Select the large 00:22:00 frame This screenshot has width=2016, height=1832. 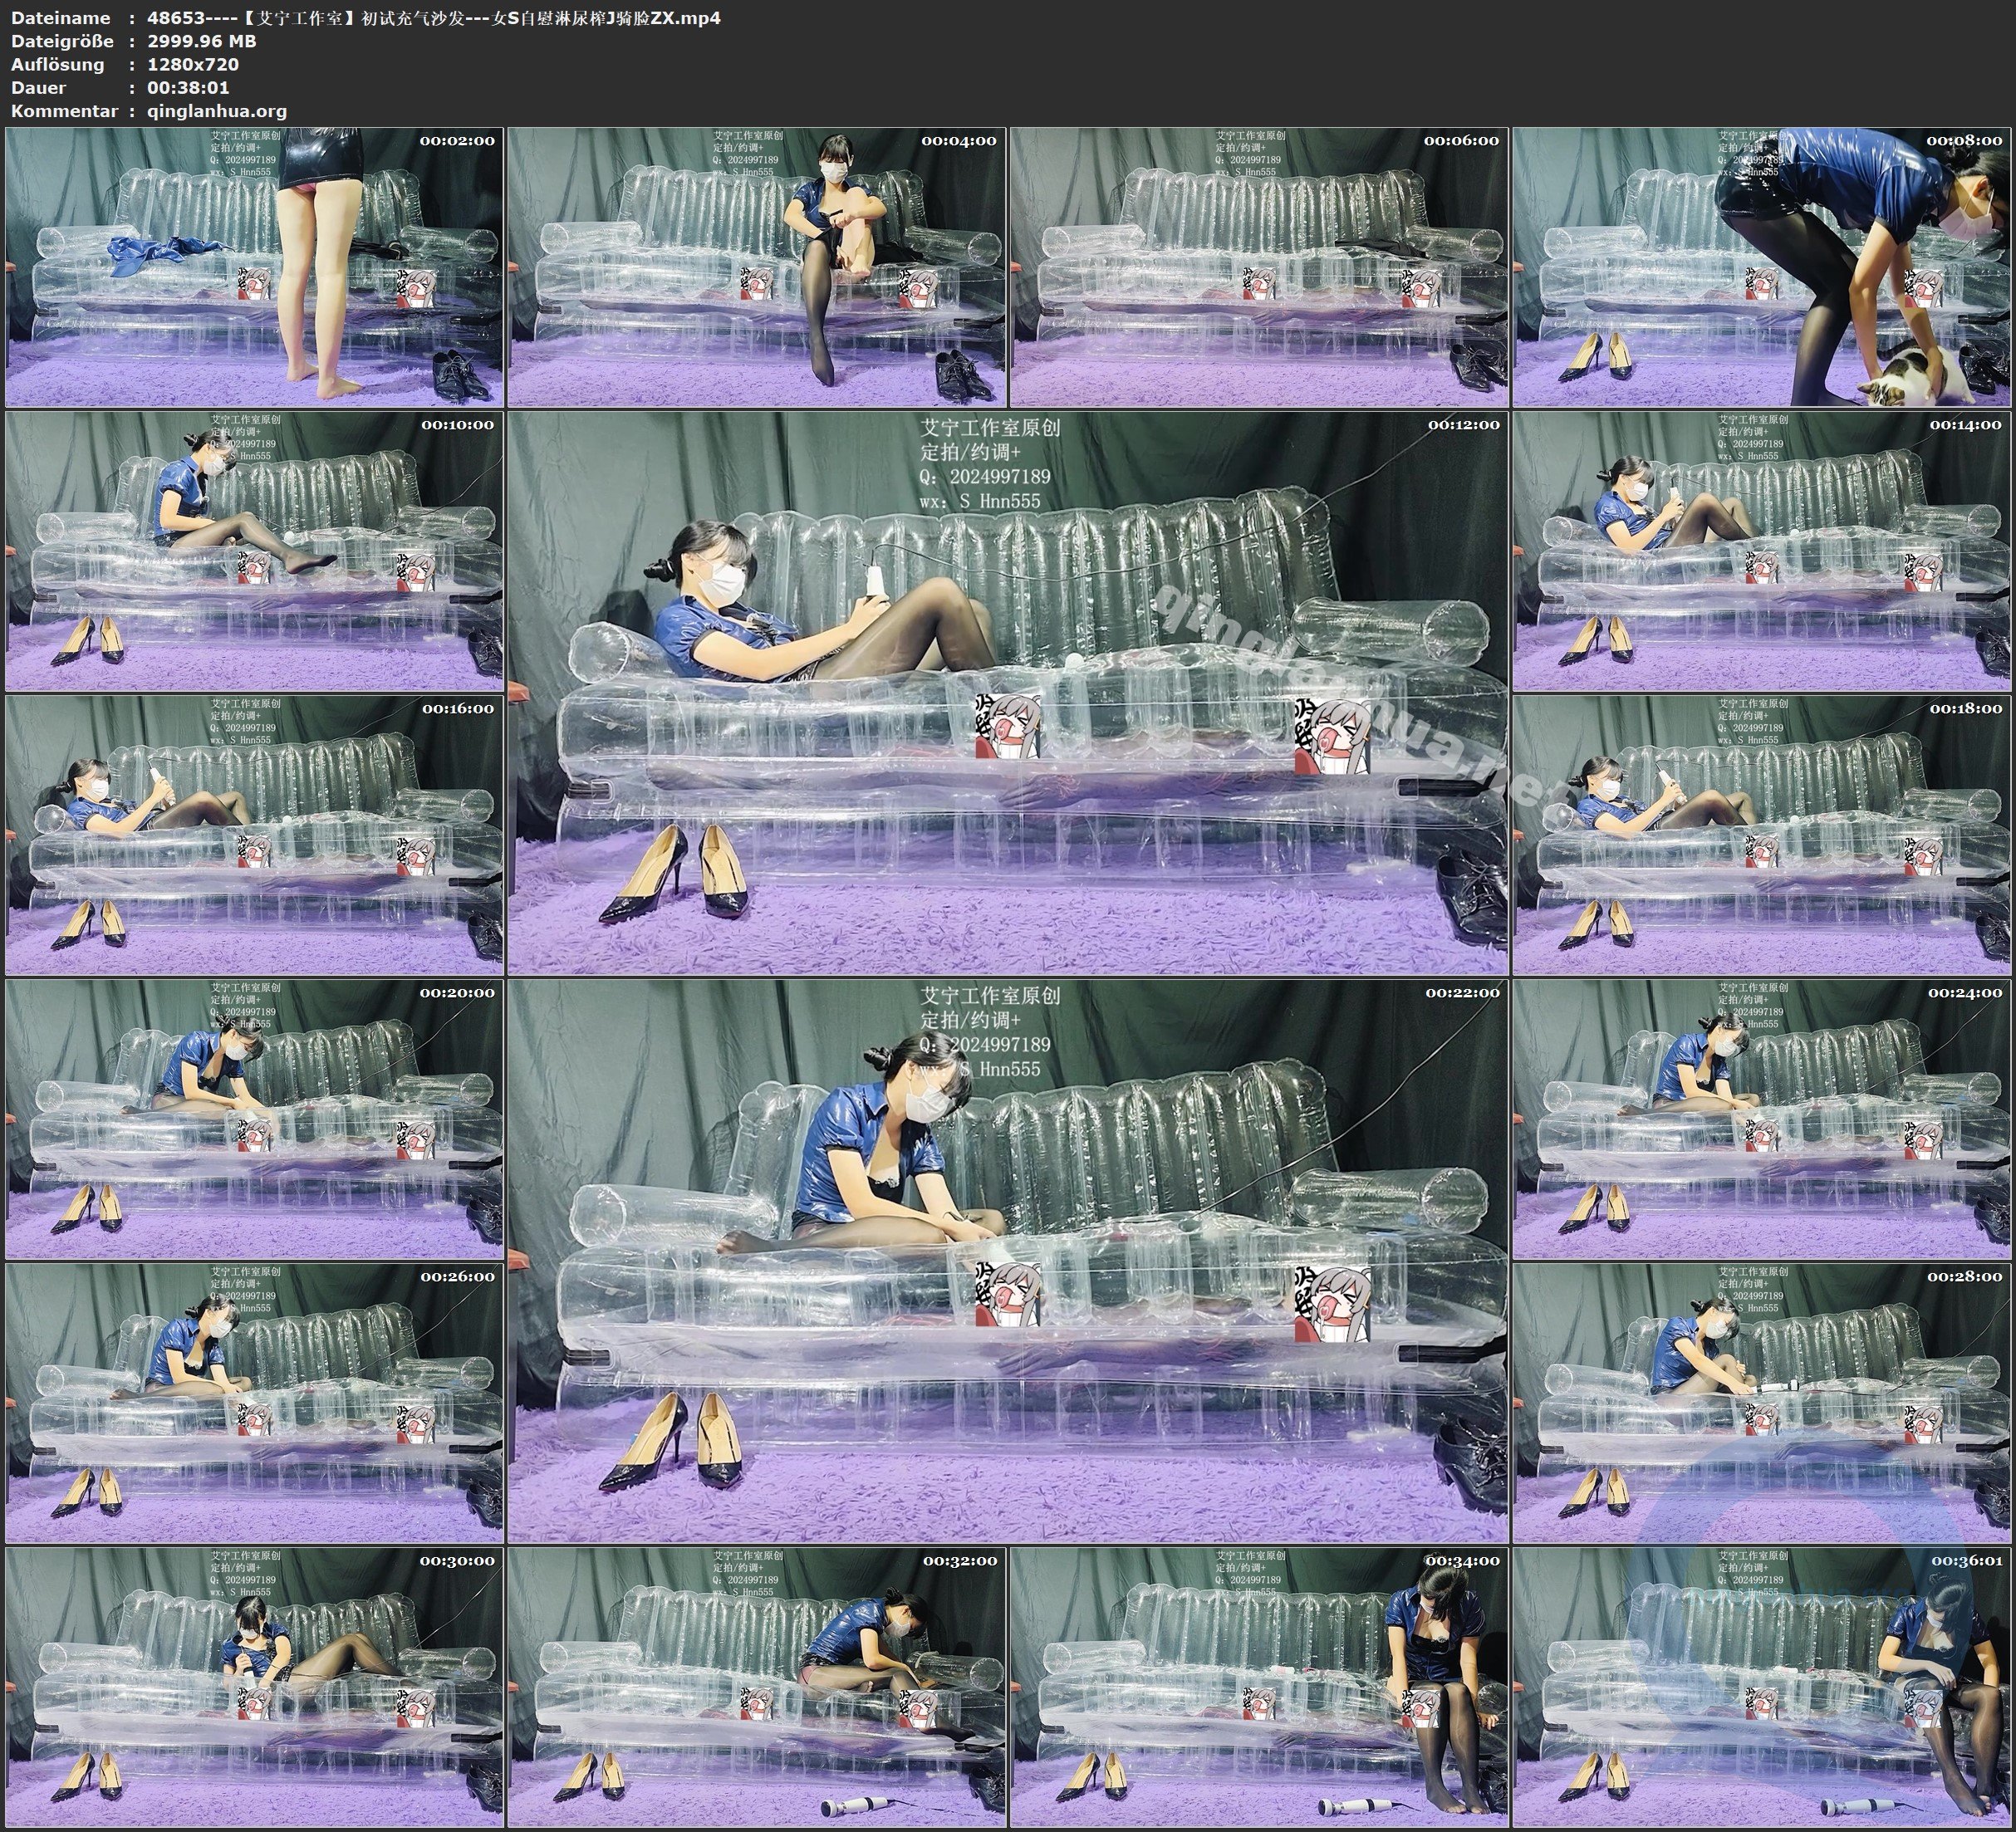[x=1007, y=1261]
